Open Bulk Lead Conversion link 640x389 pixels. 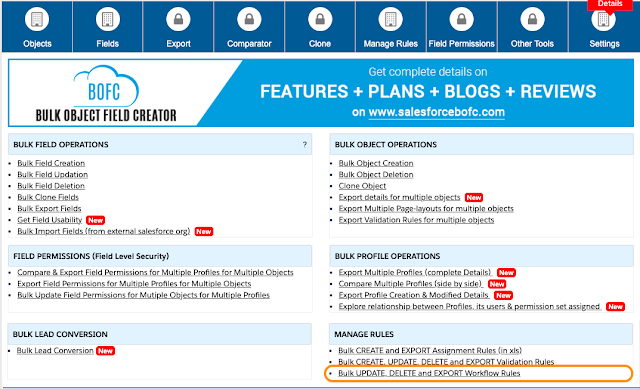(55, 351)
